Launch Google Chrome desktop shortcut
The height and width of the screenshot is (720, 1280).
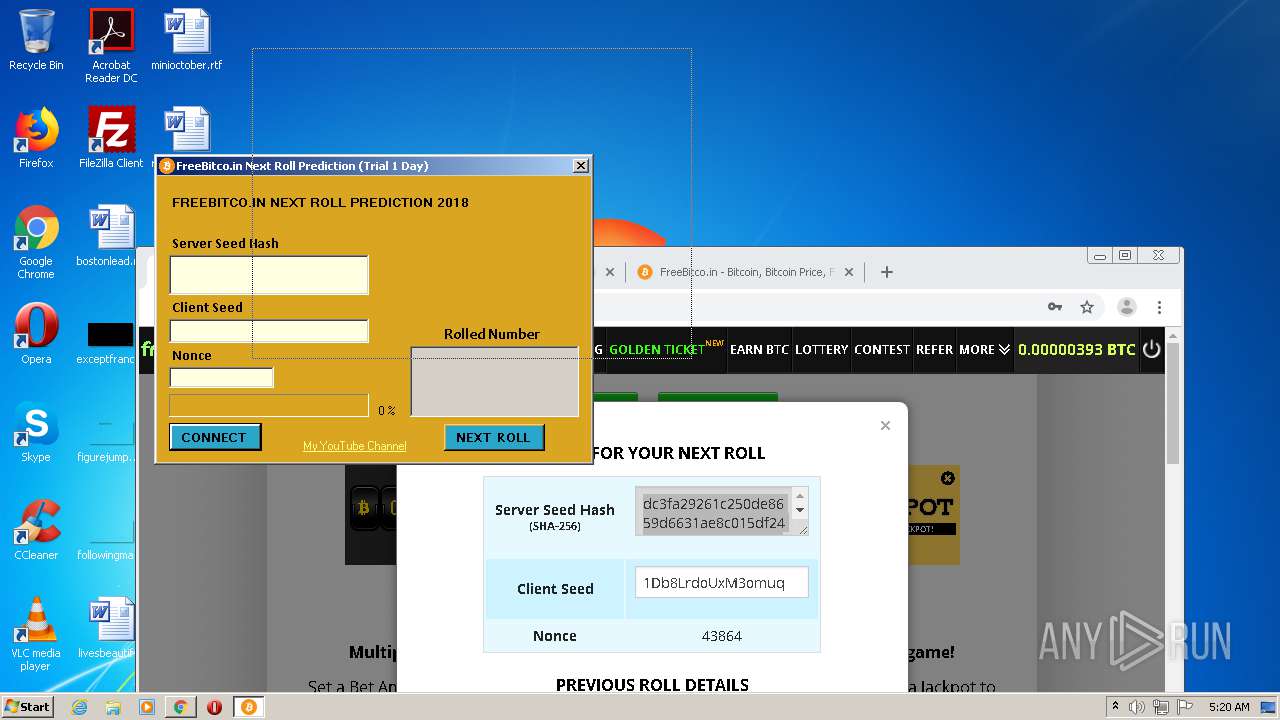[x=36, y=241]
